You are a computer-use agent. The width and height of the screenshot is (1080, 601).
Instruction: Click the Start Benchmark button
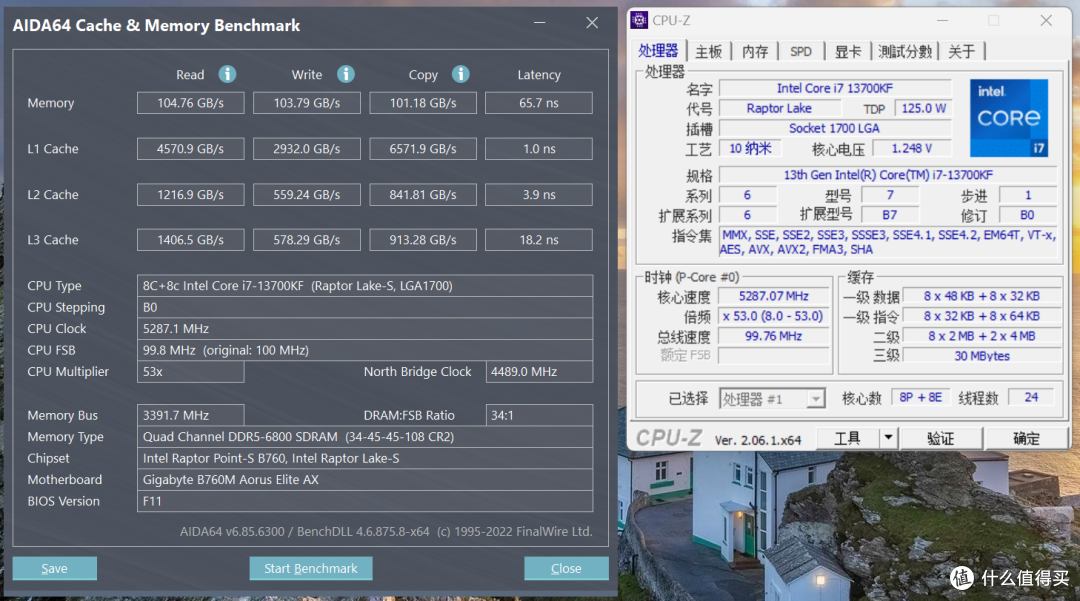coord(311,569)
